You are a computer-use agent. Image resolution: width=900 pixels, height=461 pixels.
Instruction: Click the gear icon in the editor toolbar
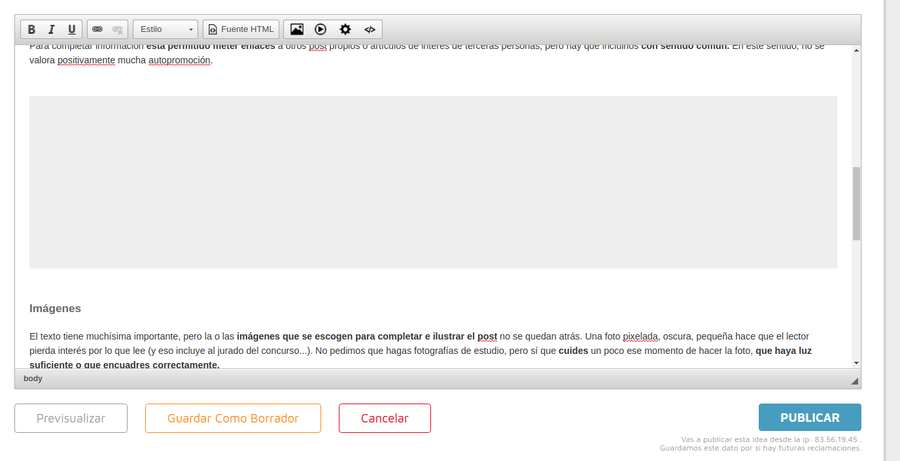[x=345, y=30]
